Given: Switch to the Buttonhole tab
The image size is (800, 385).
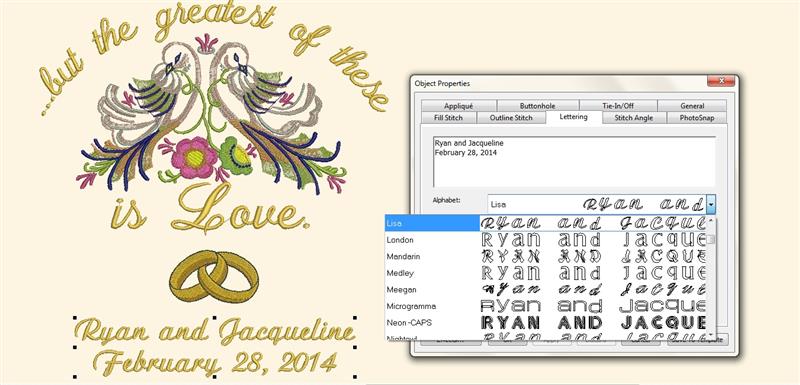Looking at the screenshot, I should pyautogui.click(x=537, y=106).
